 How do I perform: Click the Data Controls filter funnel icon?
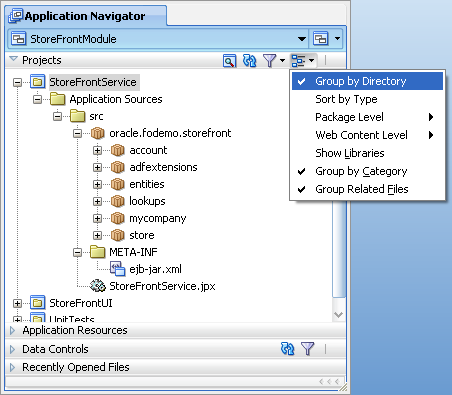pyautogui.click(x=307, y=349)
